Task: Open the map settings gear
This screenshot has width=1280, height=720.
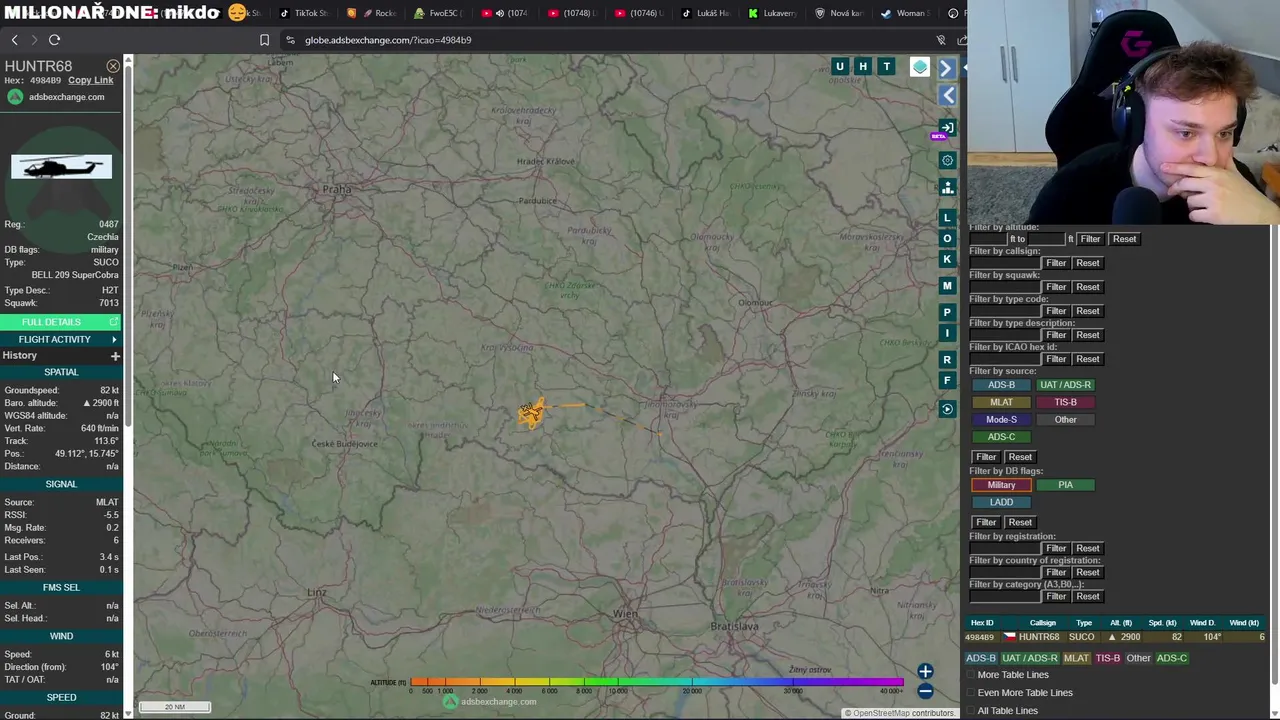Action: (x=947, y=160)
